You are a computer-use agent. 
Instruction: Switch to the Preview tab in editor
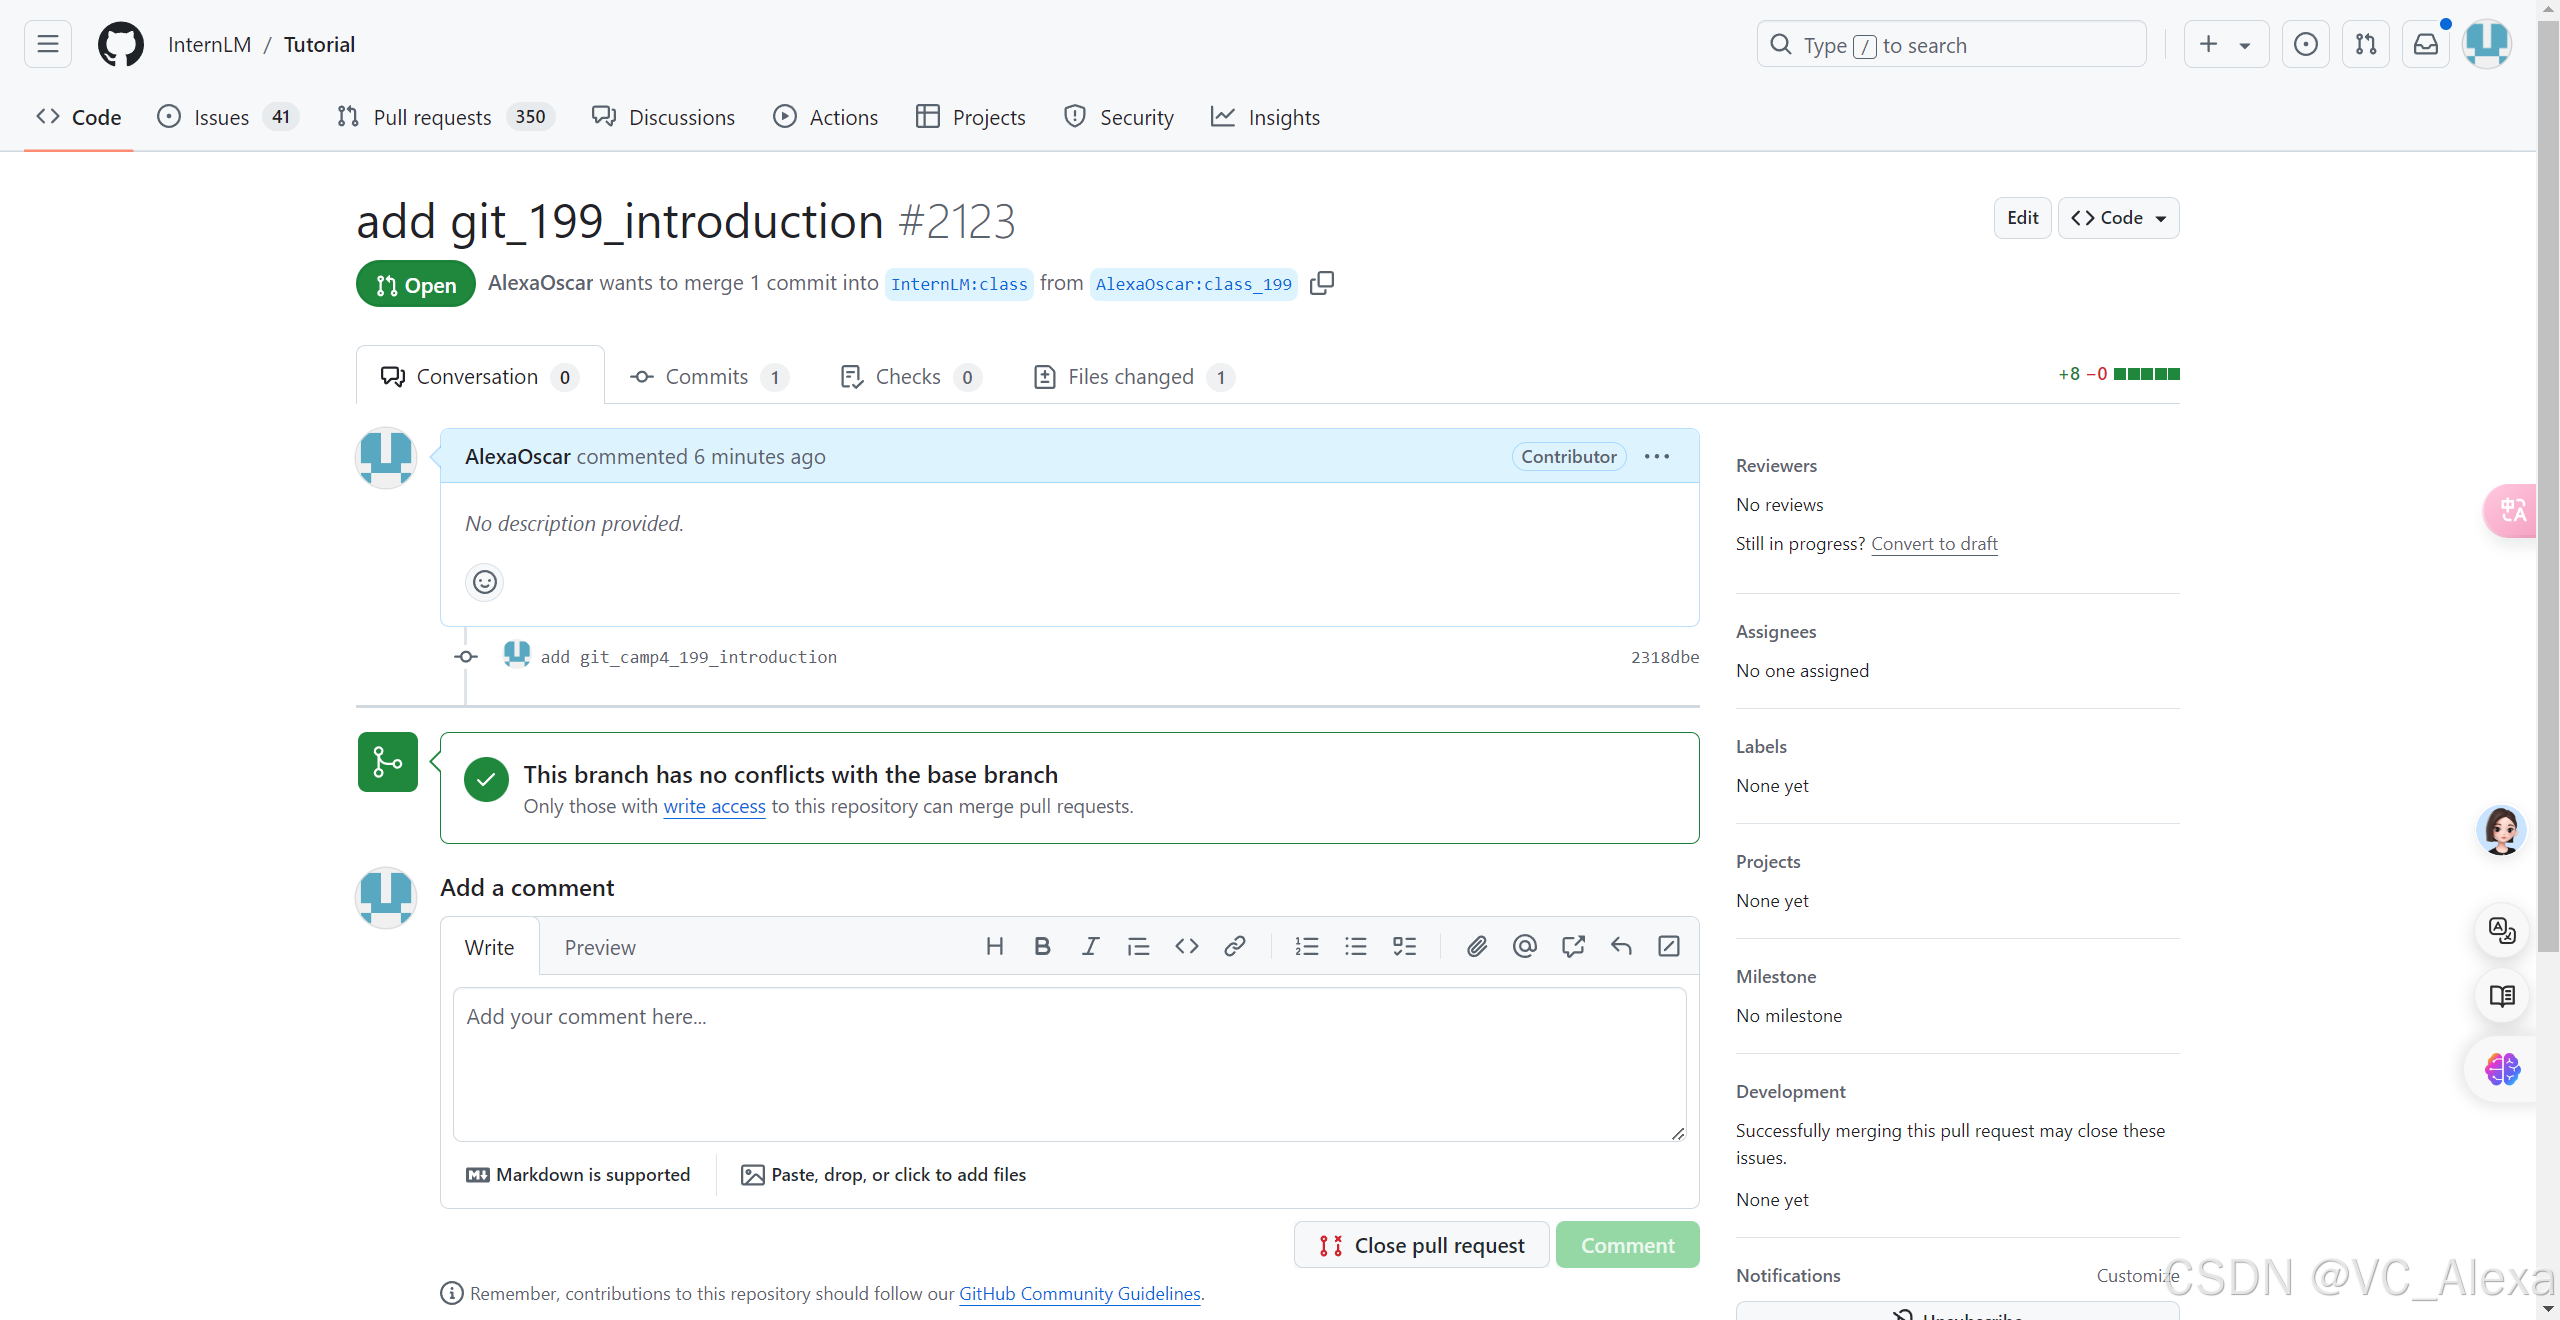600,947
